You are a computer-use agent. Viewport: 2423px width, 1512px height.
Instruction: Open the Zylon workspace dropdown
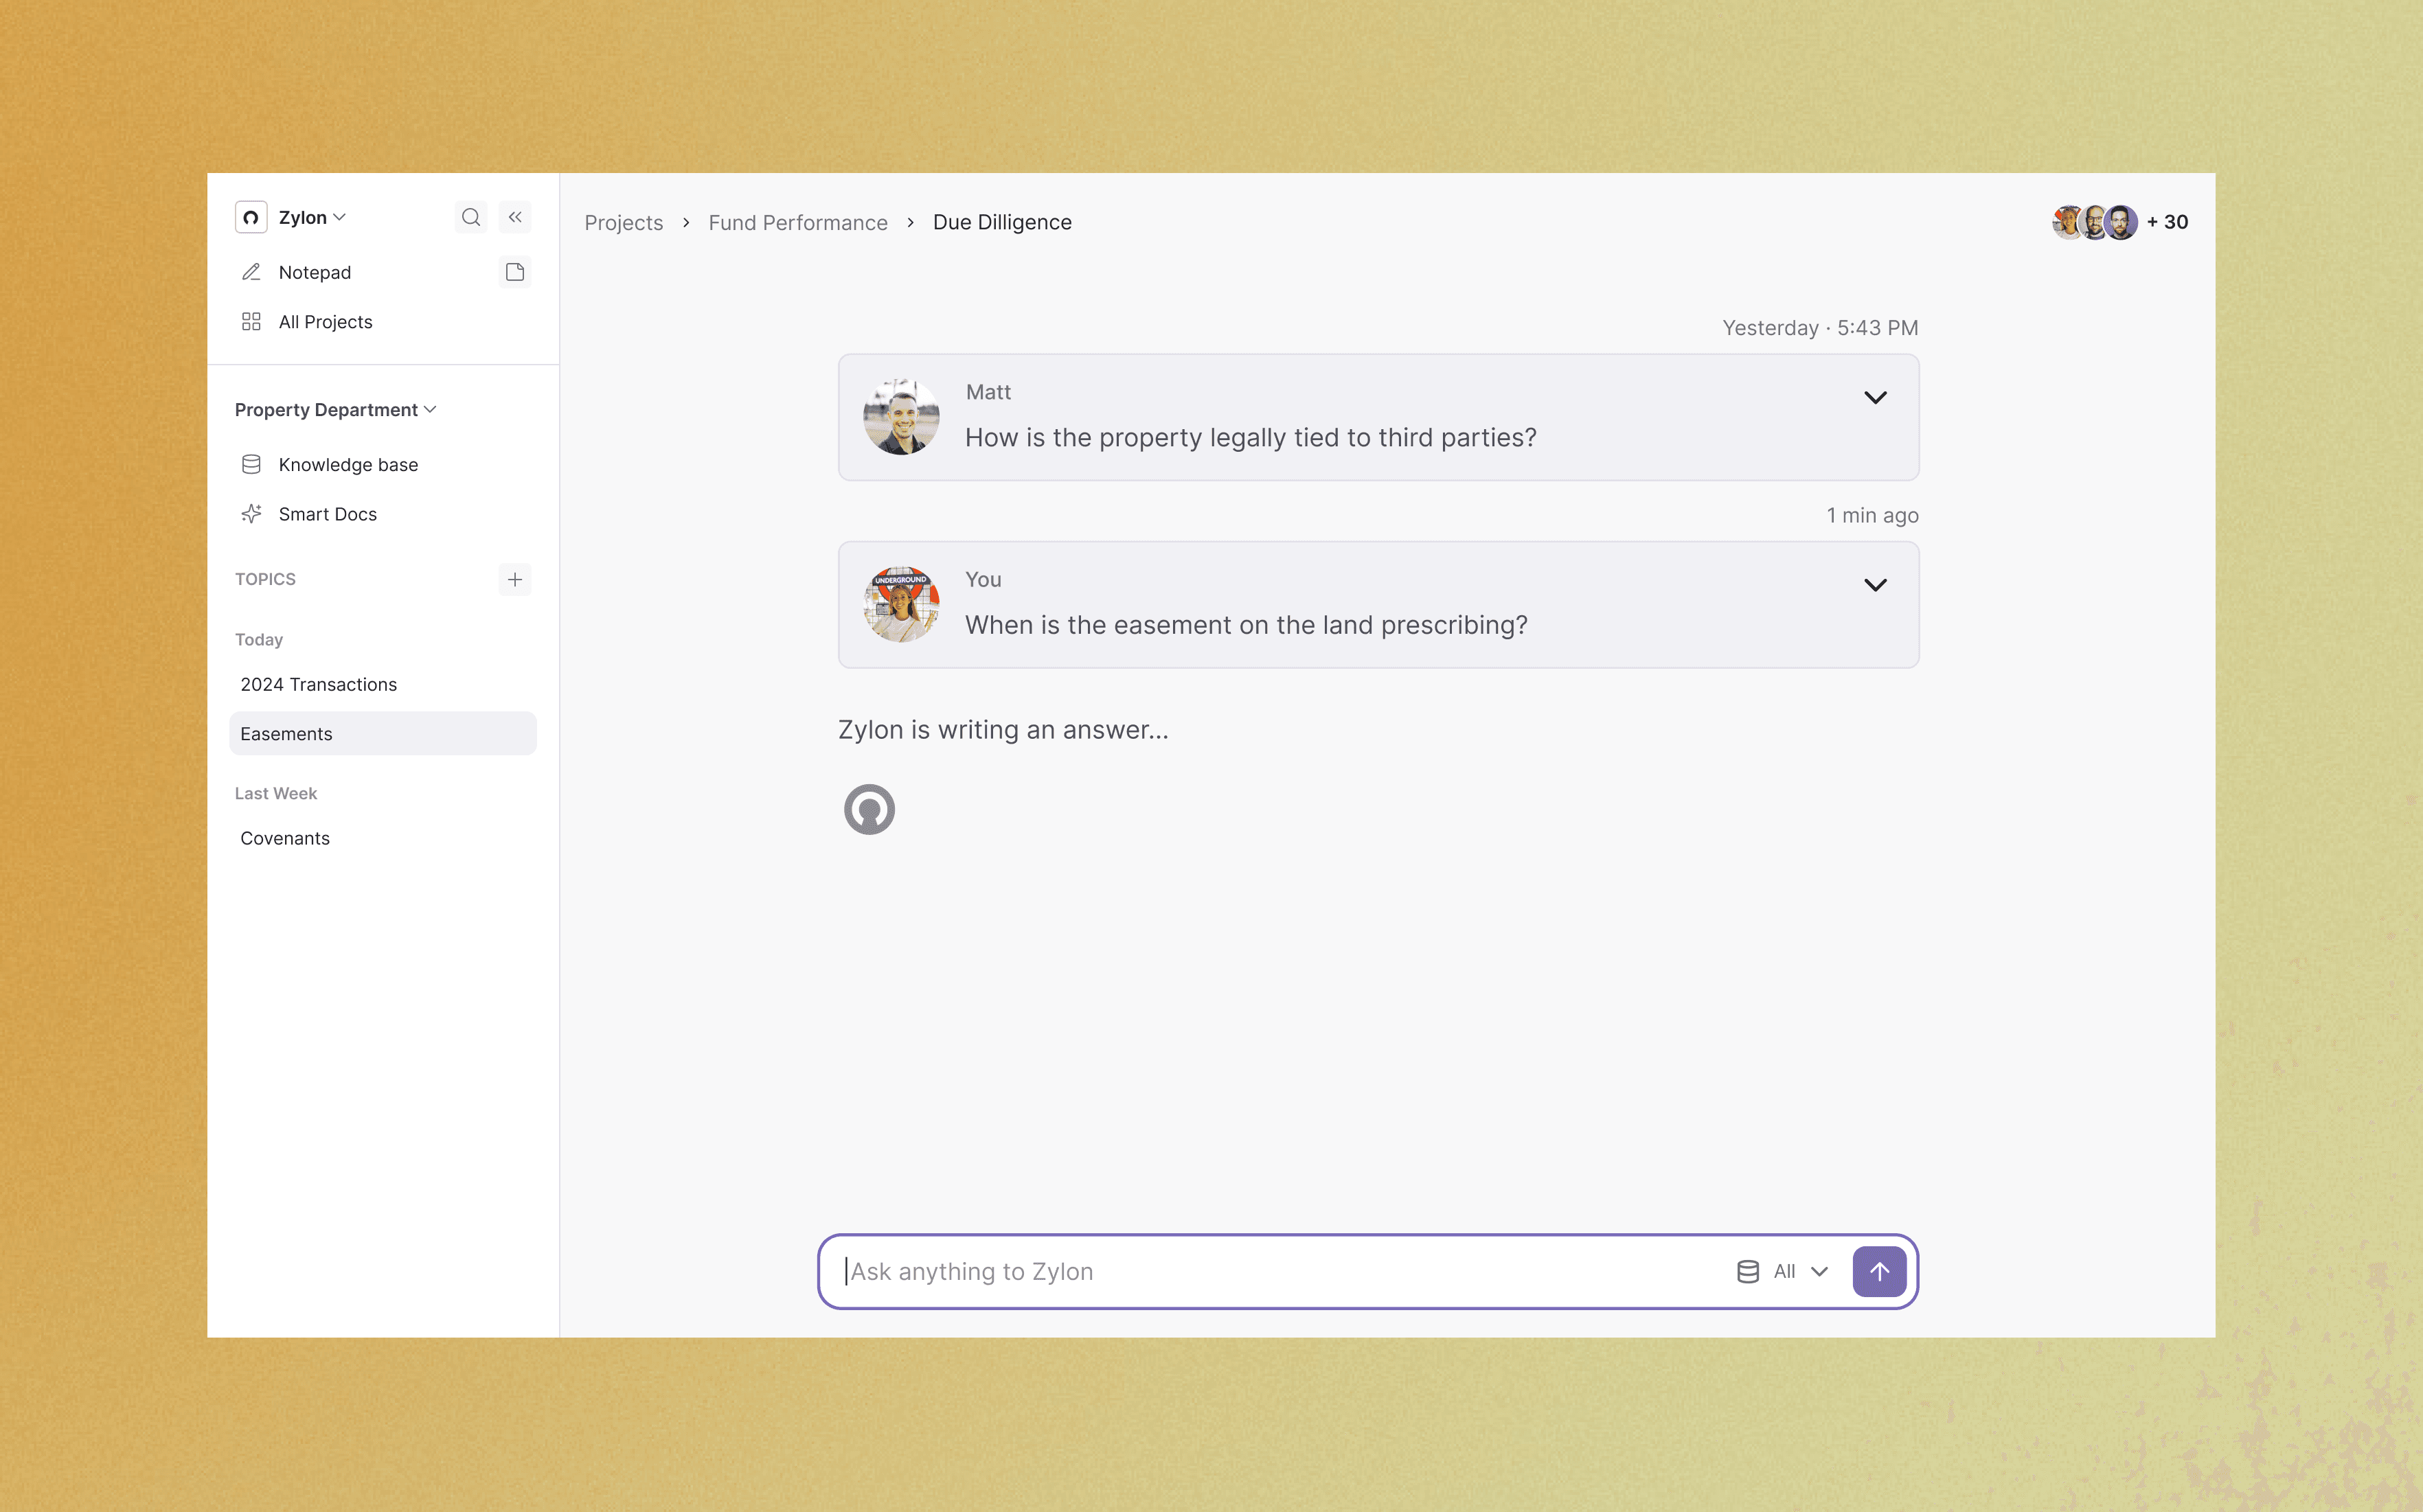(312, 217)
